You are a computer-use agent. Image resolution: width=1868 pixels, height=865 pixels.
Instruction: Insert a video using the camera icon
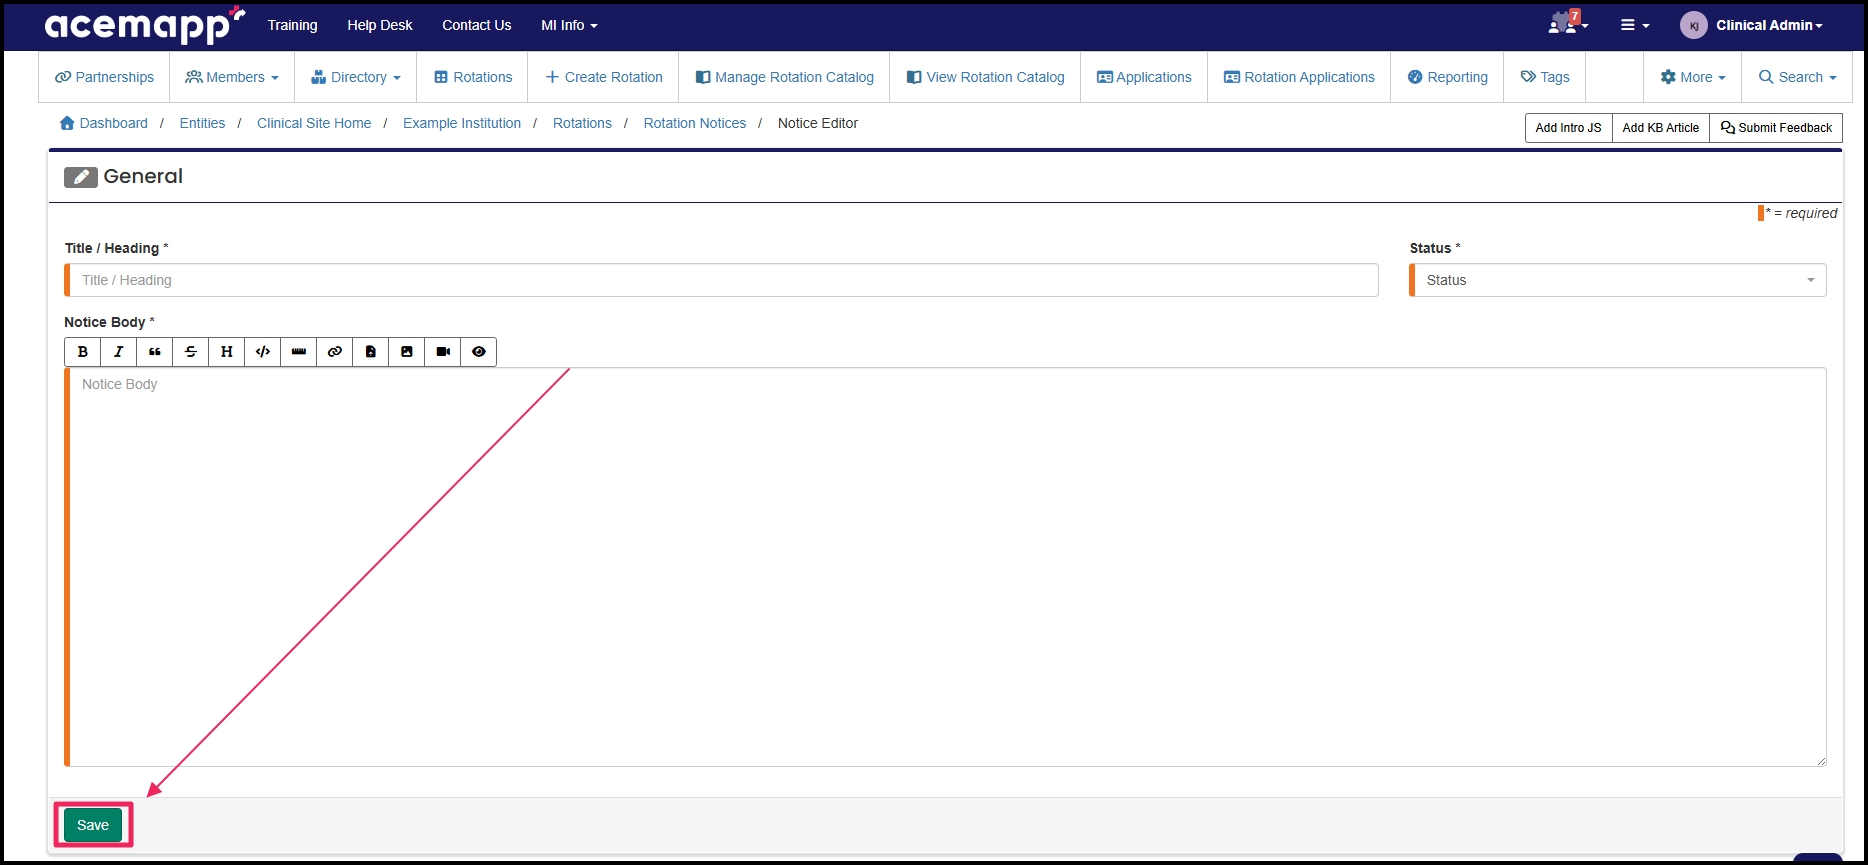[443, 352]
